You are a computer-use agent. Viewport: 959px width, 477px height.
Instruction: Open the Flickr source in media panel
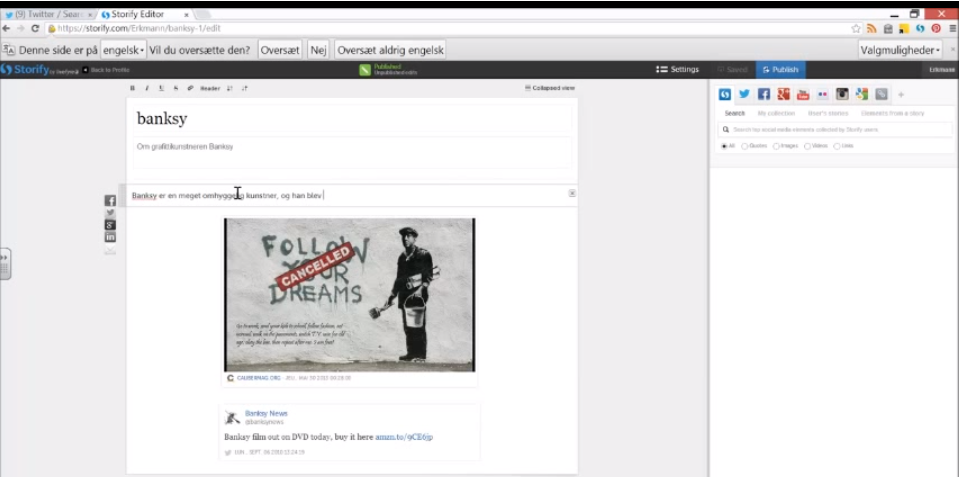click(x=823, y=94)
